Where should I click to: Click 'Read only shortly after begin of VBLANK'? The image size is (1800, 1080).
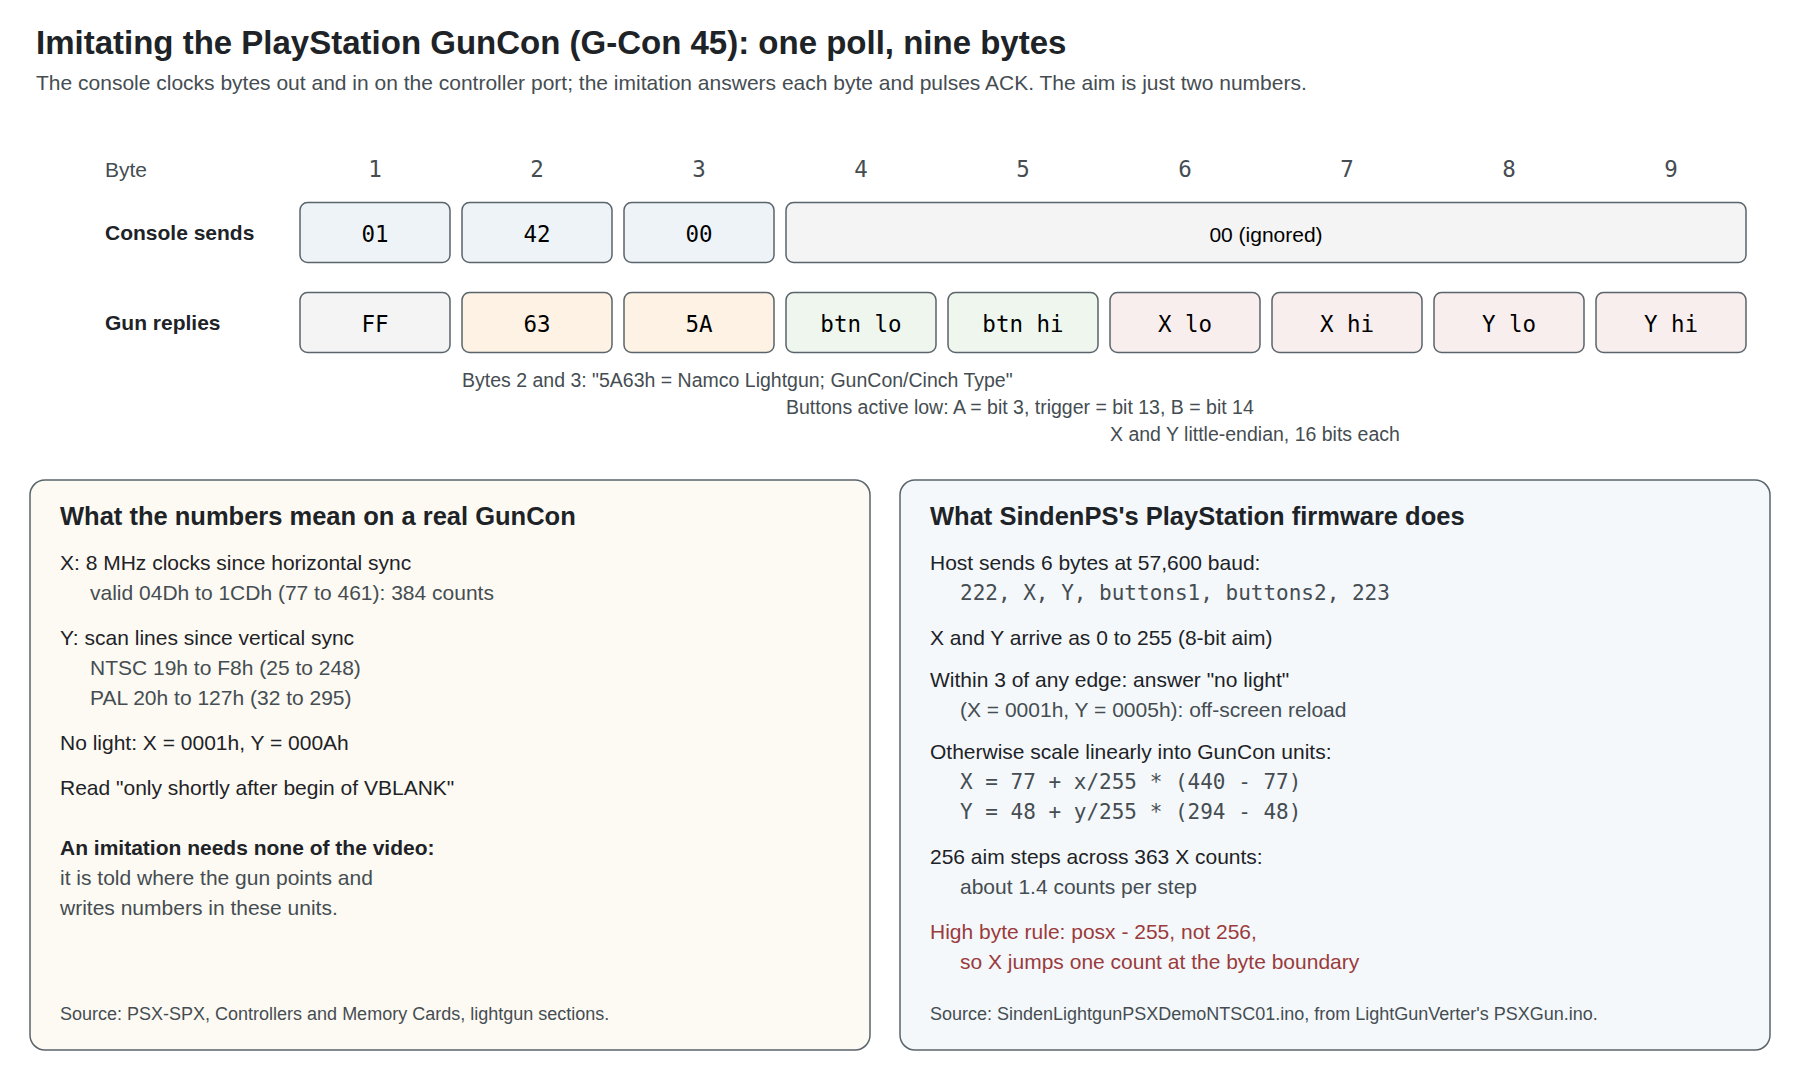click(257, 788)
